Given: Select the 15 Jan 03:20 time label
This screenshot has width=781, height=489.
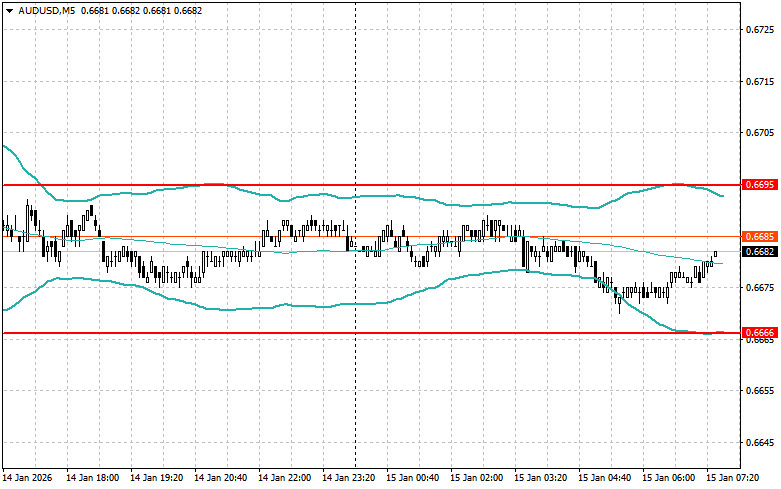Looking at the screenshot, I should pos(540,478).
